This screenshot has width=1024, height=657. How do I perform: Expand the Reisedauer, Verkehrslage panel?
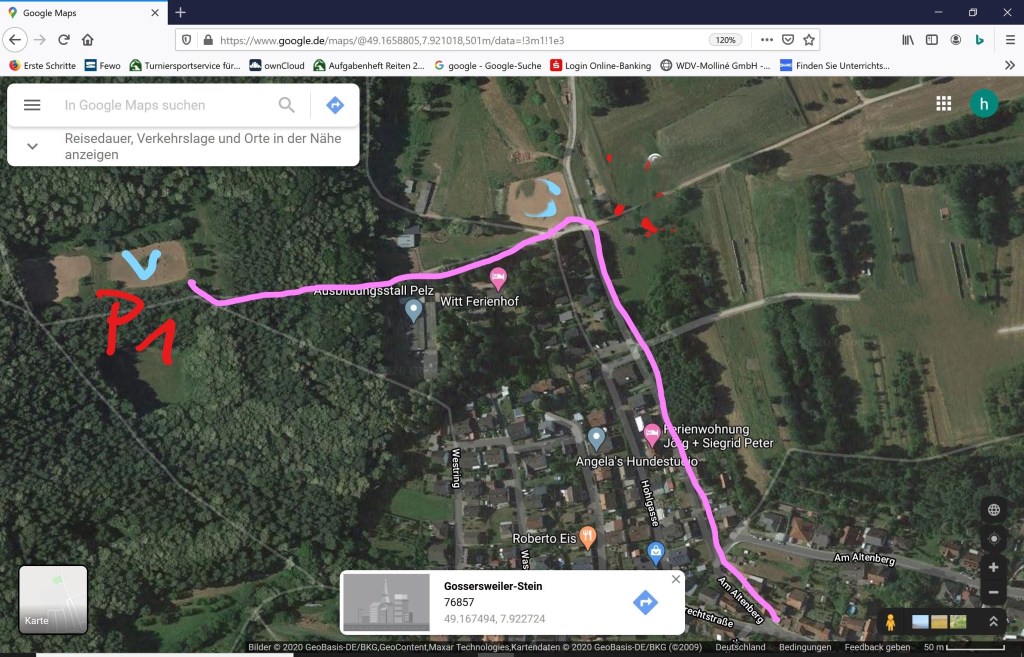point(183,146)
